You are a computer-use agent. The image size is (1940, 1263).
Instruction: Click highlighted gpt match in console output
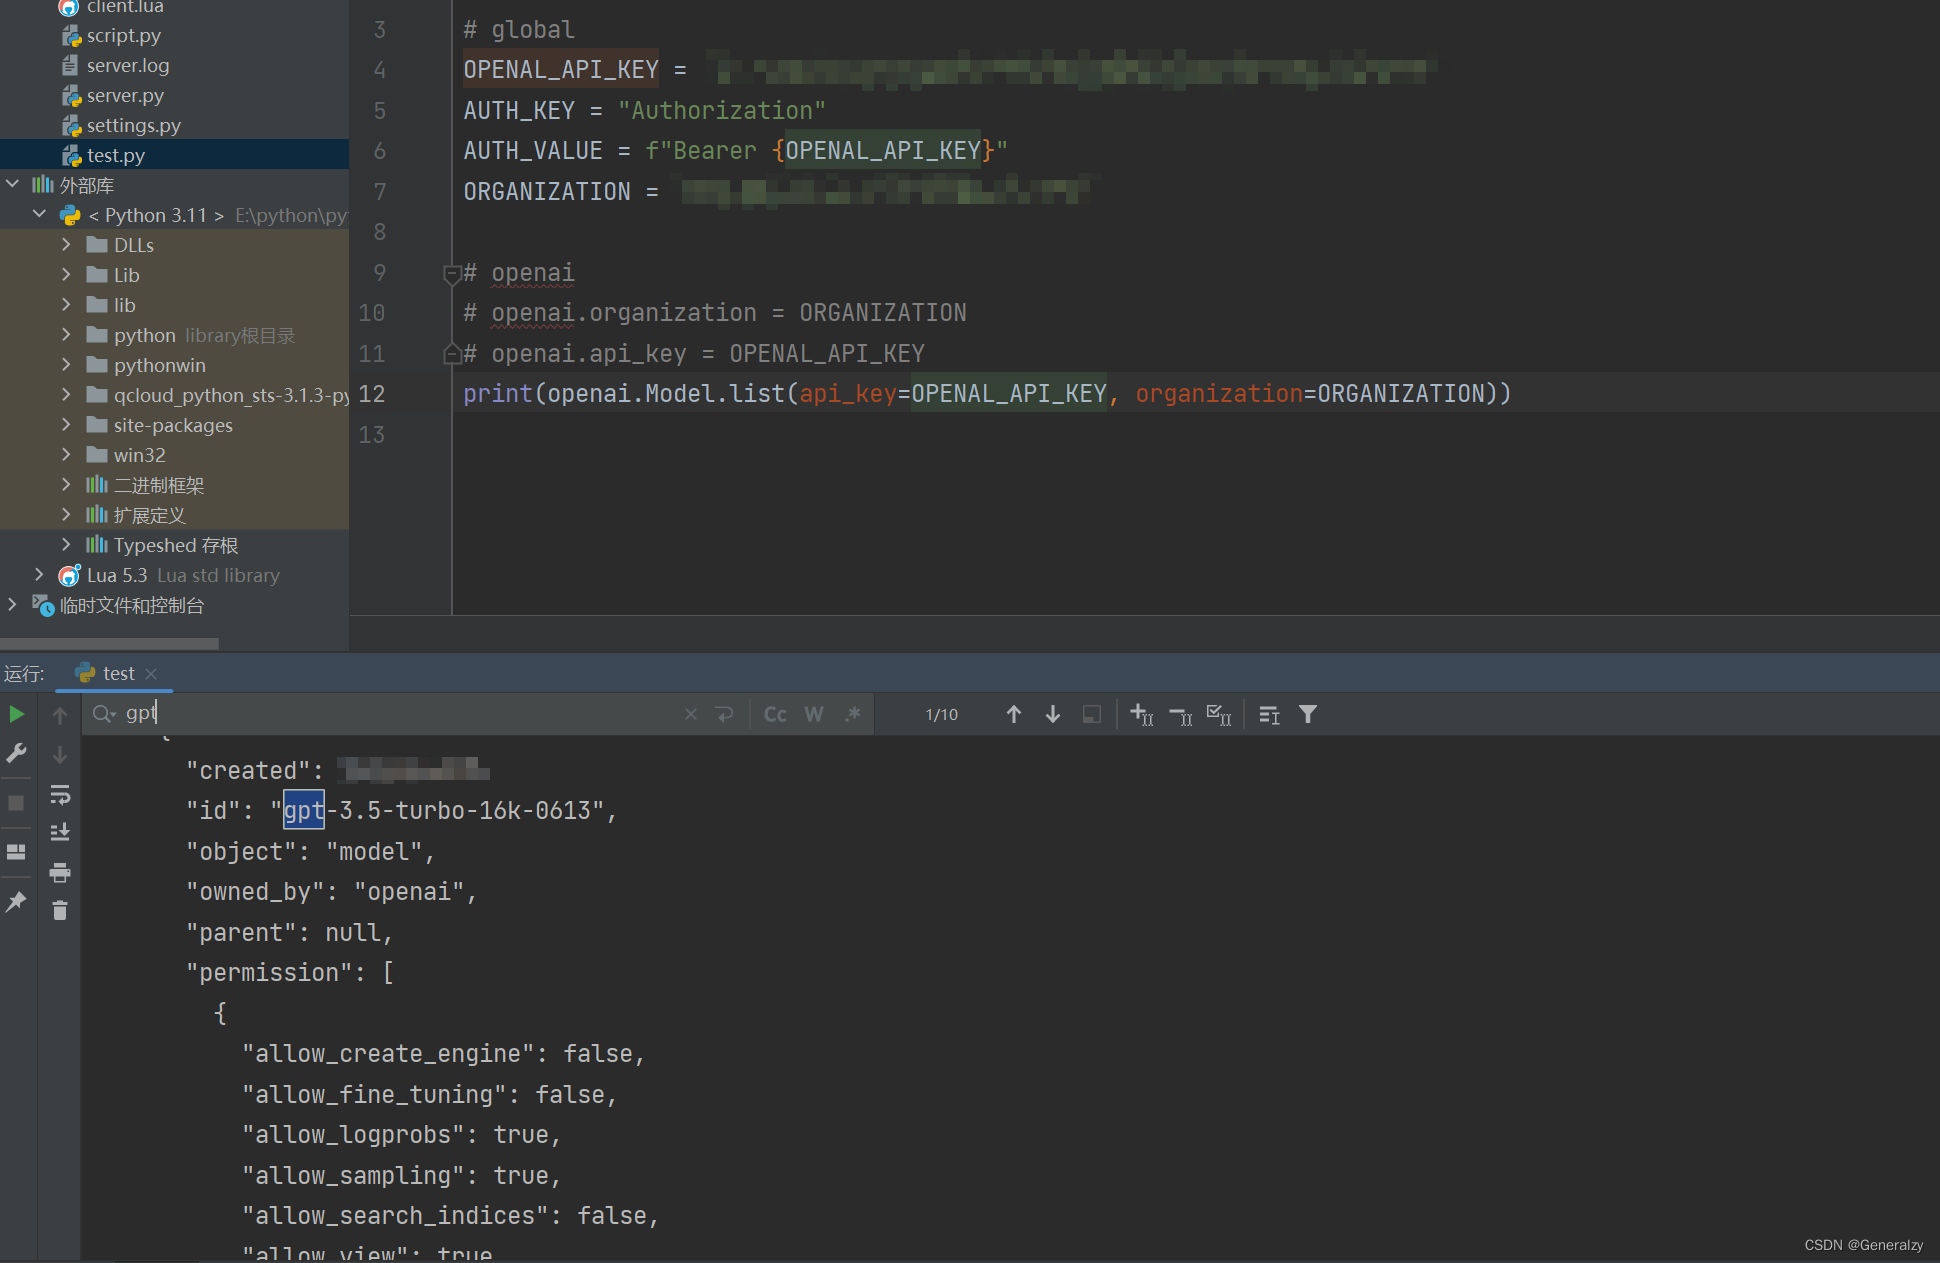[x=304, y=811]
